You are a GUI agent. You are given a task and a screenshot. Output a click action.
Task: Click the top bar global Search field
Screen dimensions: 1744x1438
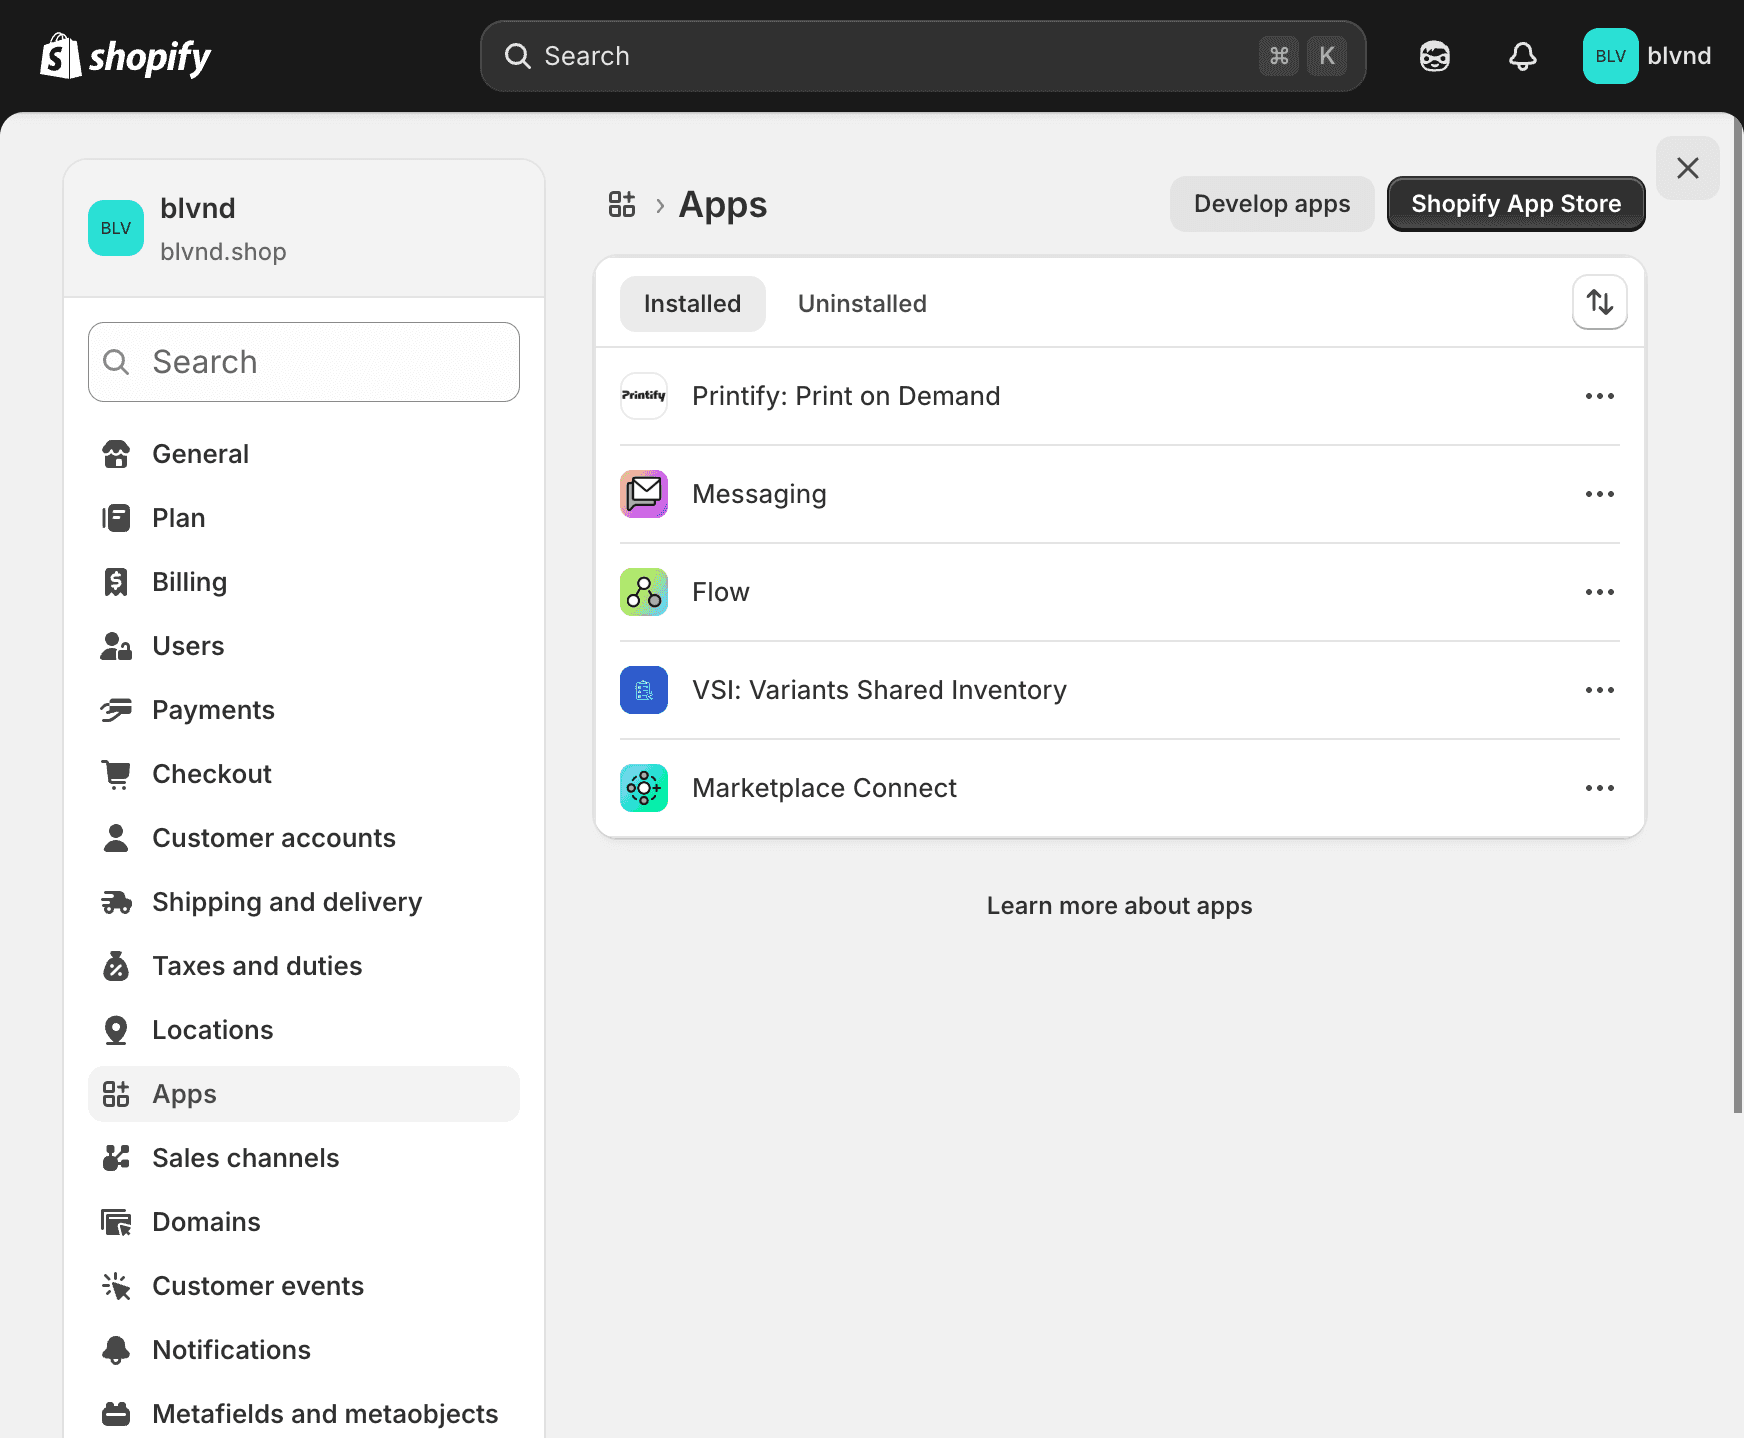pos(923,56)
